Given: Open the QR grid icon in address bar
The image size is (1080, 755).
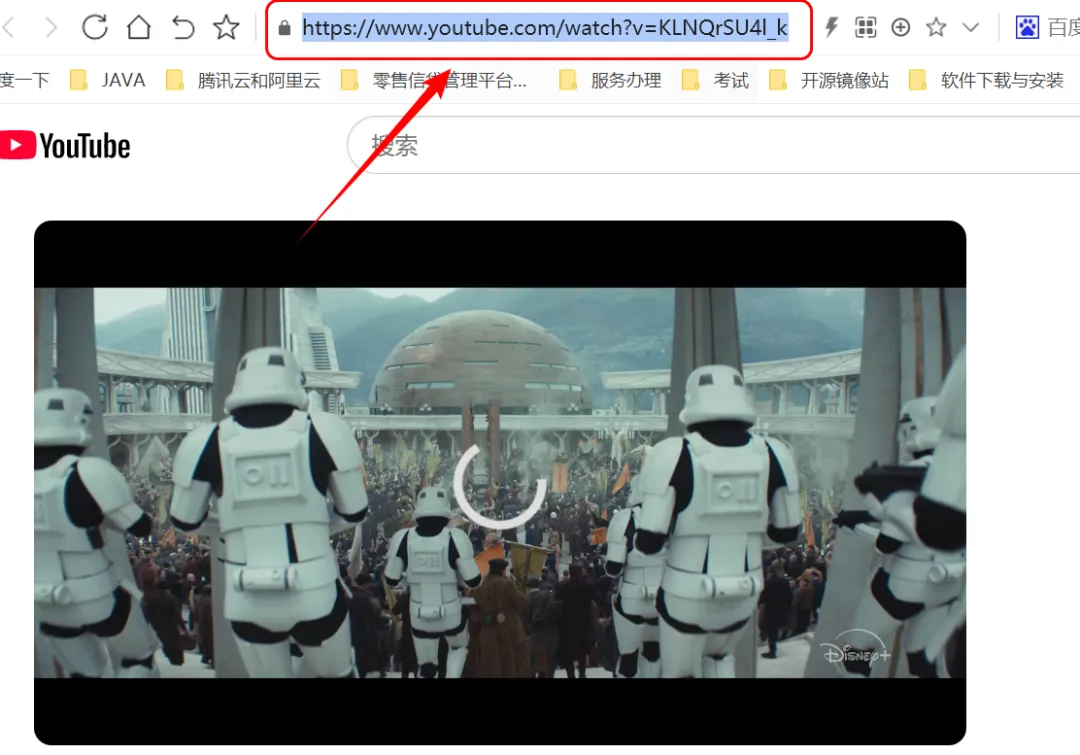Looking at the screenshot, I should 866,28.
